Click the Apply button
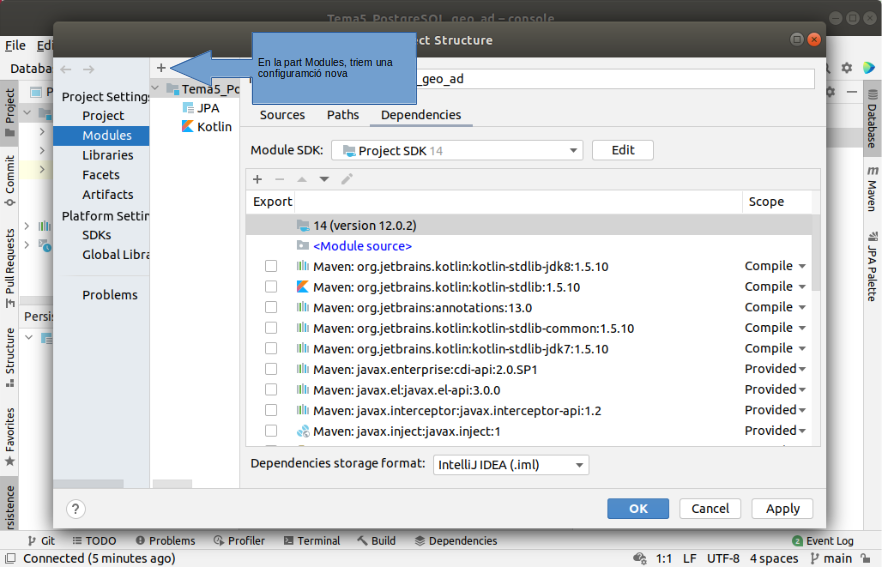 pyautogui.click(x=782, y=508)
